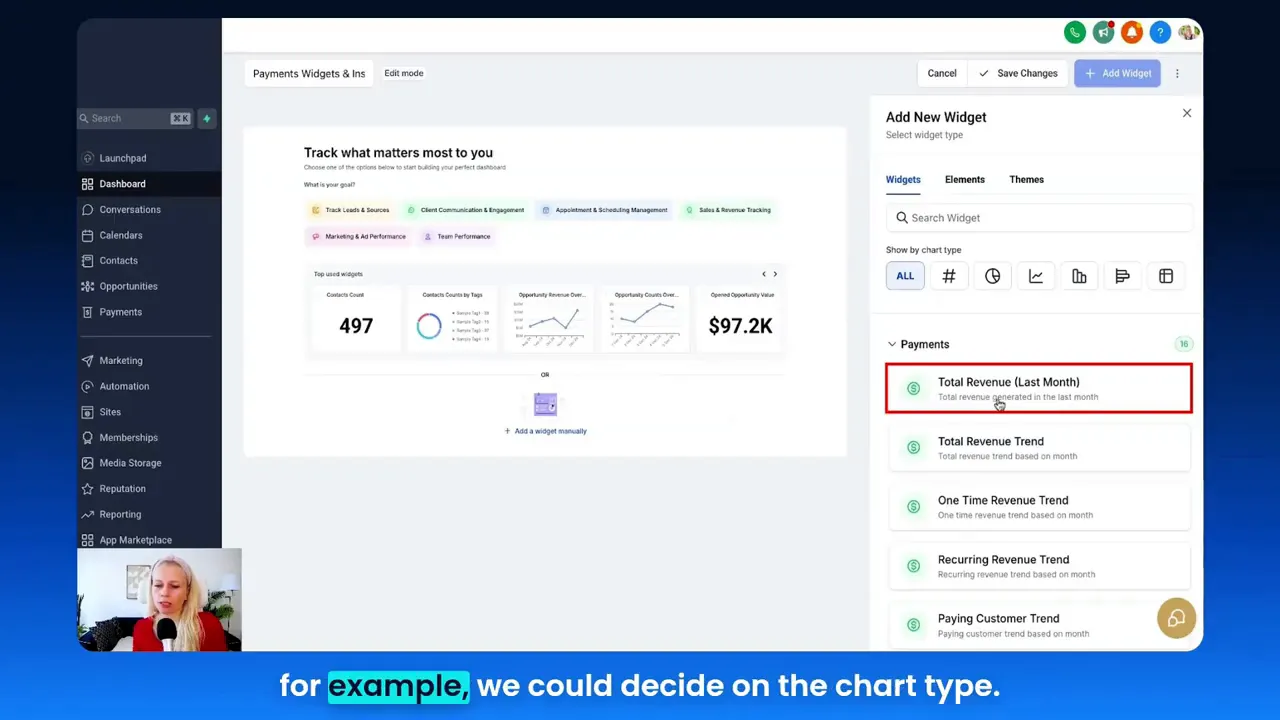Open Contacts in the sidebar
The image size is (1280, 720).
tap(149, 261)
